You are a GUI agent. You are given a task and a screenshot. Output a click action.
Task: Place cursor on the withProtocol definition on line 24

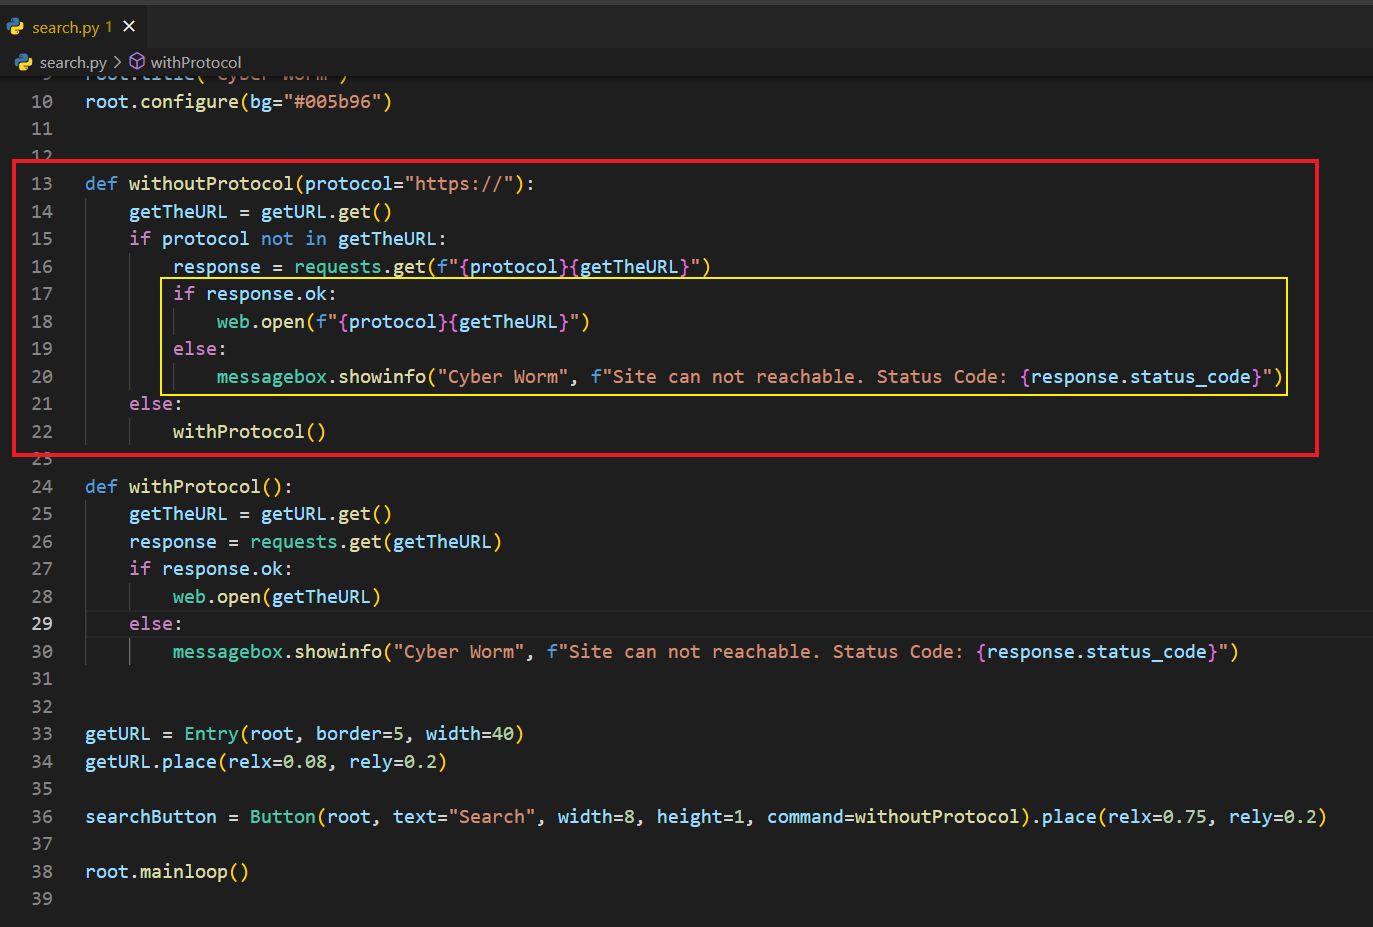(194, 487)
